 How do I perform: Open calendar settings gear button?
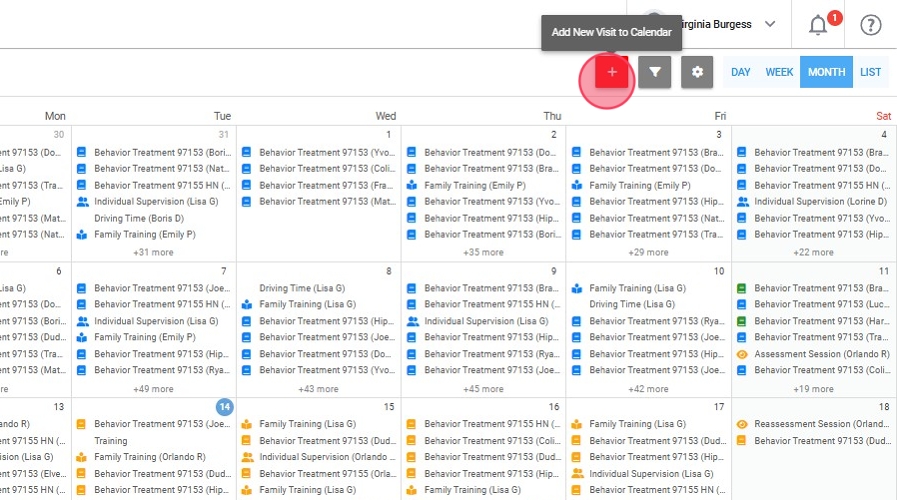697,72
